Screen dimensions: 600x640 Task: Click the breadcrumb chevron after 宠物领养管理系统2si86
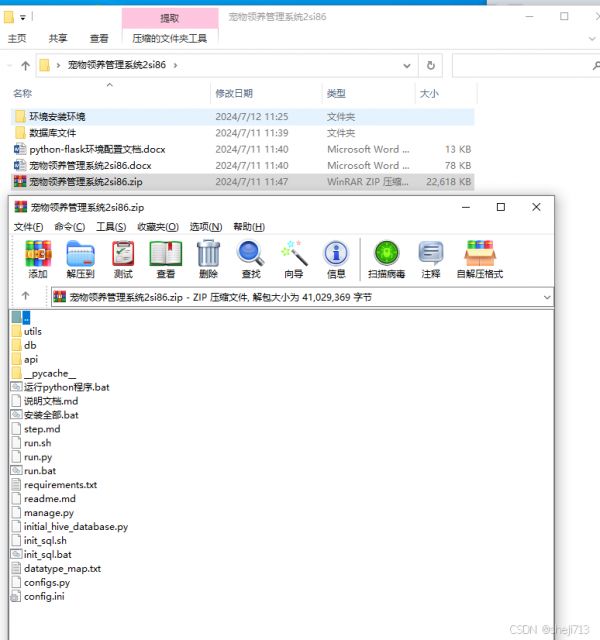(x=176, y=65)
